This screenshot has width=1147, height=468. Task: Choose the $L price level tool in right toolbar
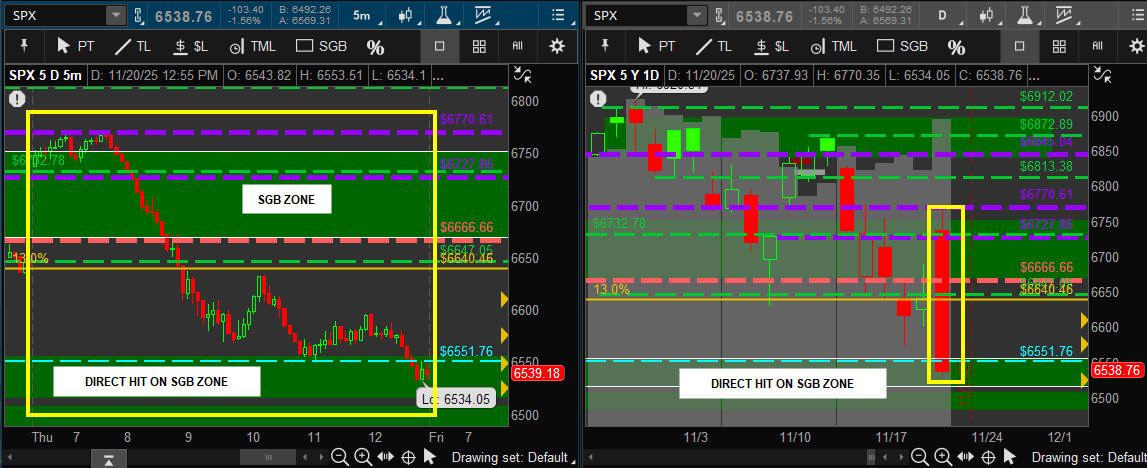click(x=771, y=47)
